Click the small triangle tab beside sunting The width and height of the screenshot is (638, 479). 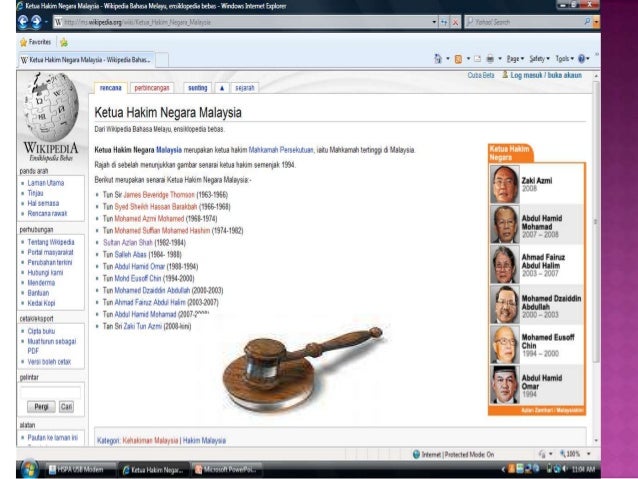coord(222,88)
